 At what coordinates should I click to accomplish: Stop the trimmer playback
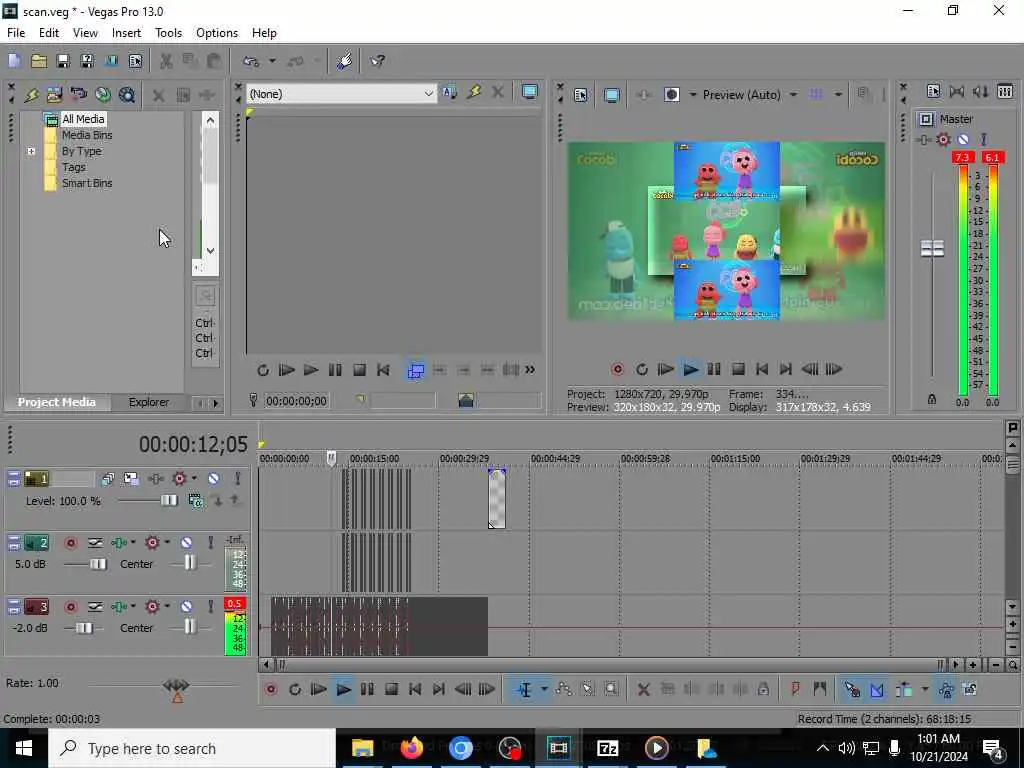[359, 370]
